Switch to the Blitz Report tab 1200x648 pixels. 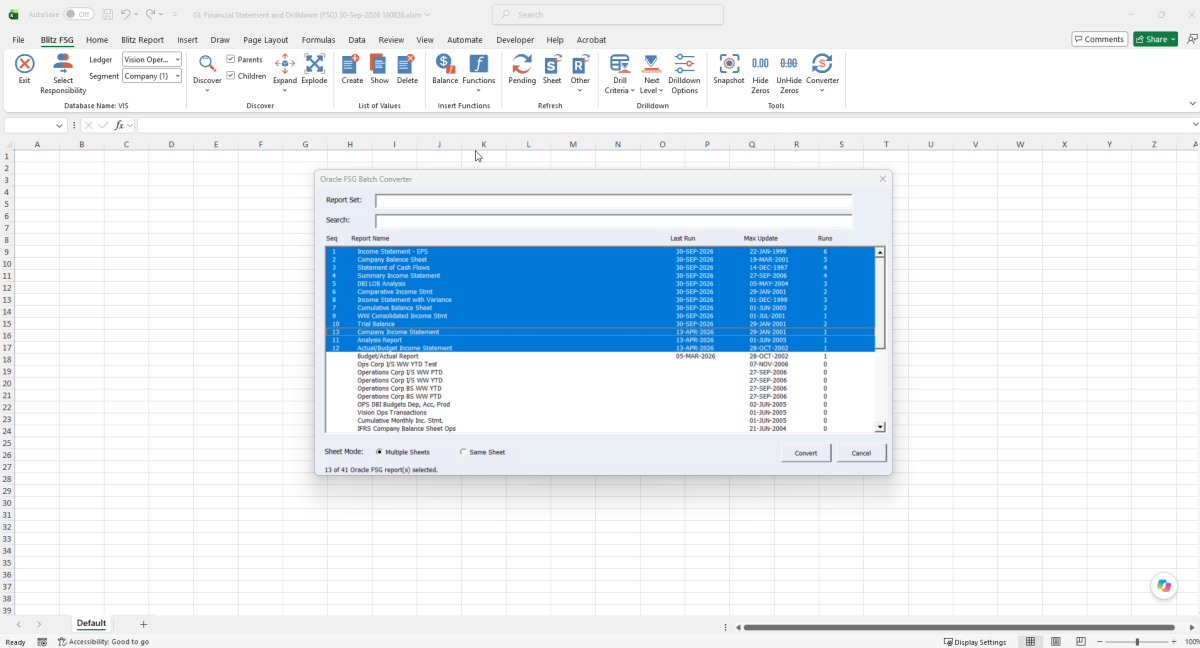point(142,40)
